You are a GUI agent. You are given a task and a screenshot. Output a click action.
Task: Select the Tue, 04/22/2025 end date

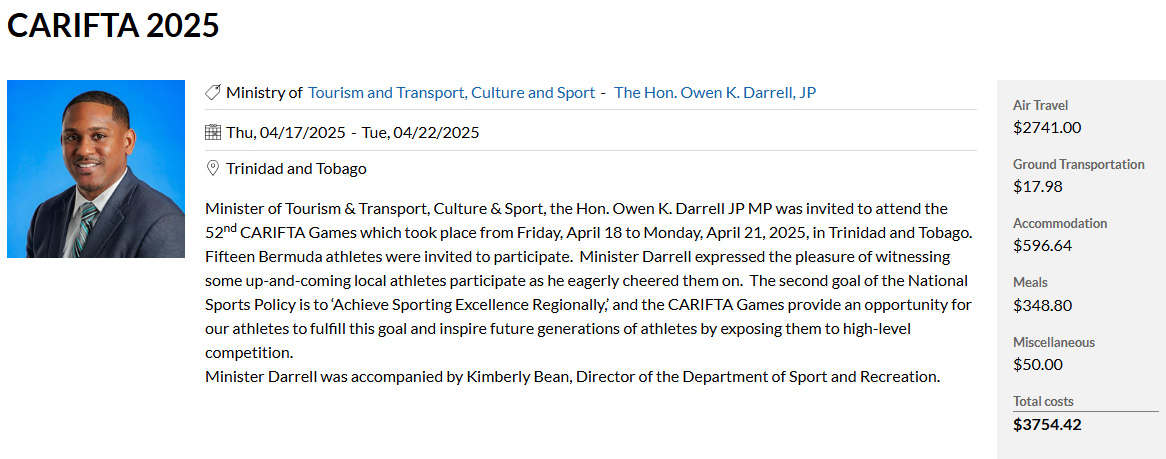tap(420, 133)
